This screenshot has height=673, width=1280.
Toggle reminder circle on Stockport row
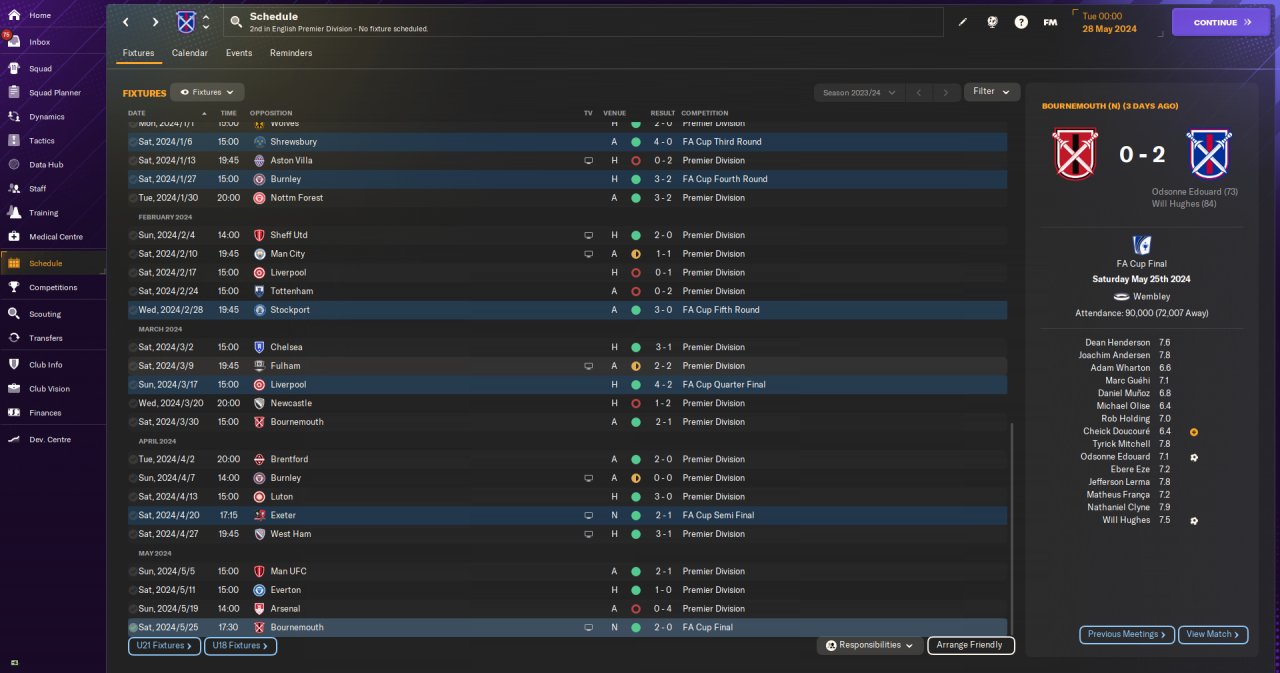[133, 310]
